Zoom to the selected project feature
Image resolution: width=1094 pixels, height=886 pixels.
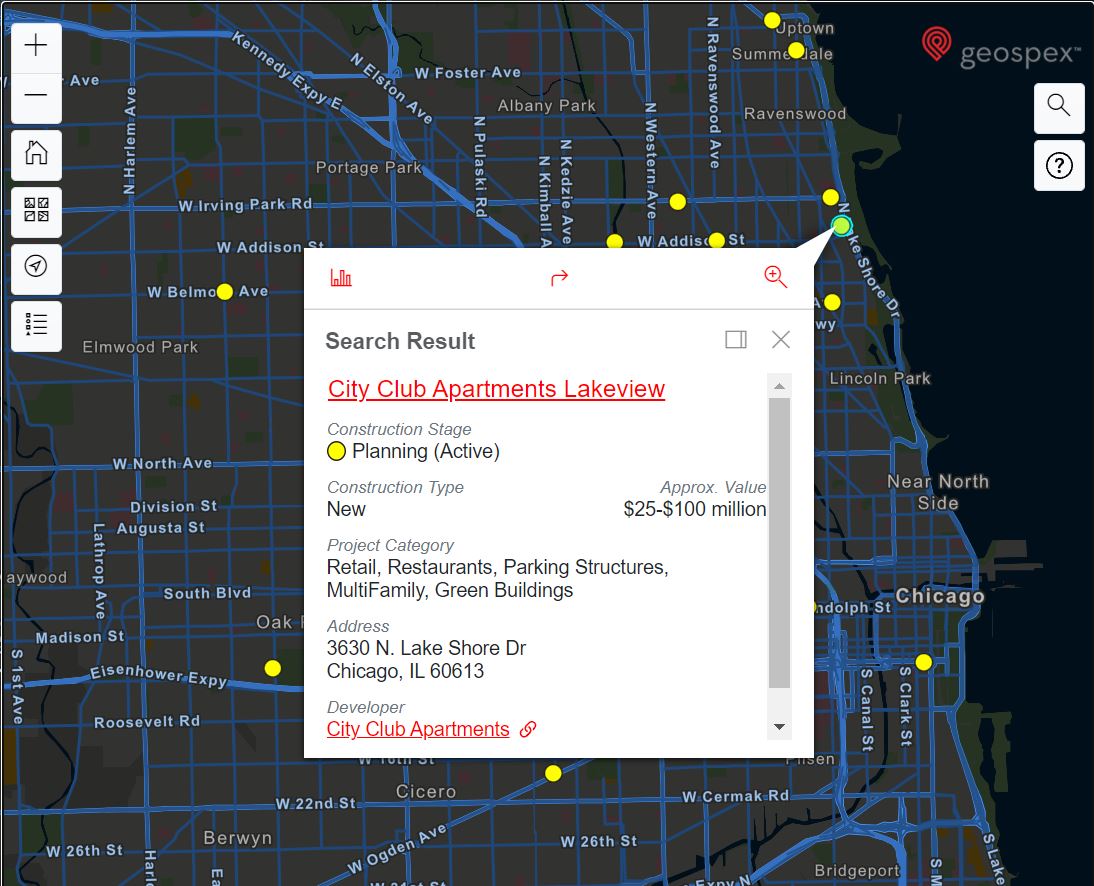coord(775,277)
